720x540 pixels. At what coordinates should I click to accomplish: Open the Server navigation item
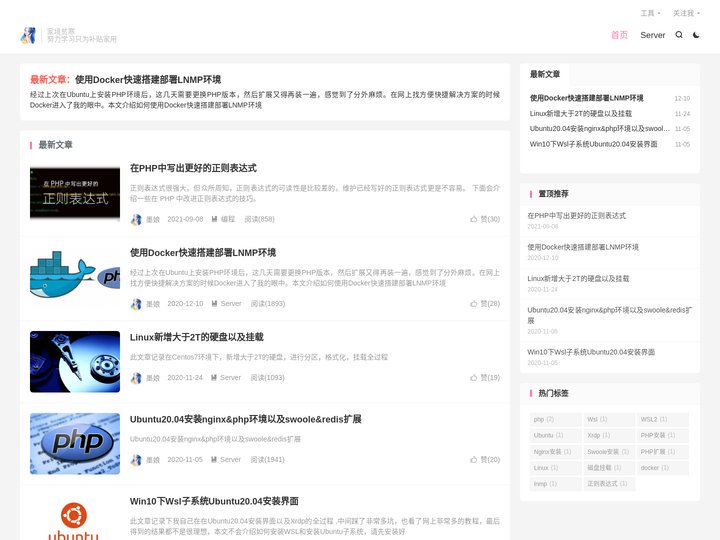(x=652, y=35)
